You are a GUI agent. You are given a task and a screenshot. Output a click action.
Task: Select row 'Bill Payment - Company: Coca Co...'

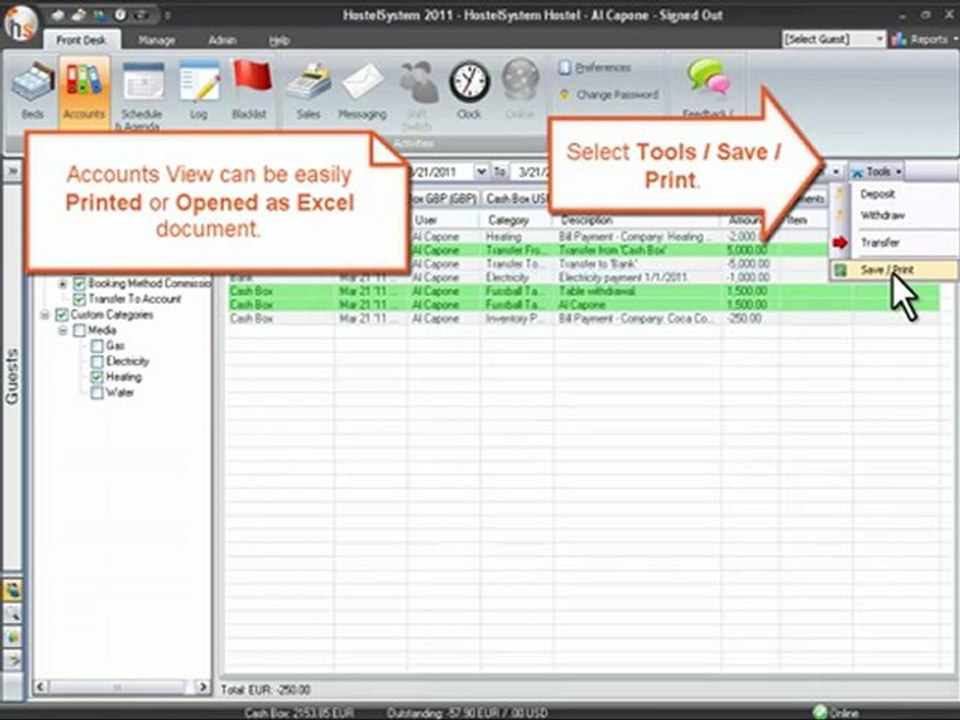[584, 318]
